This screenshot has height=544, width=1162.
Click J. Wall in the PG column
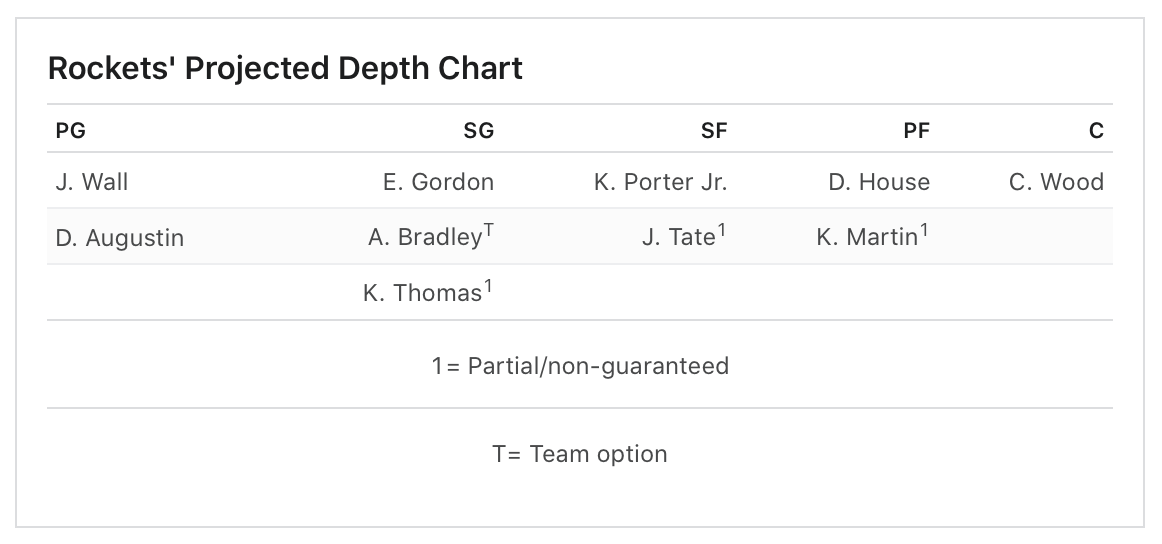pyautogui.click(x=92, y=182)
